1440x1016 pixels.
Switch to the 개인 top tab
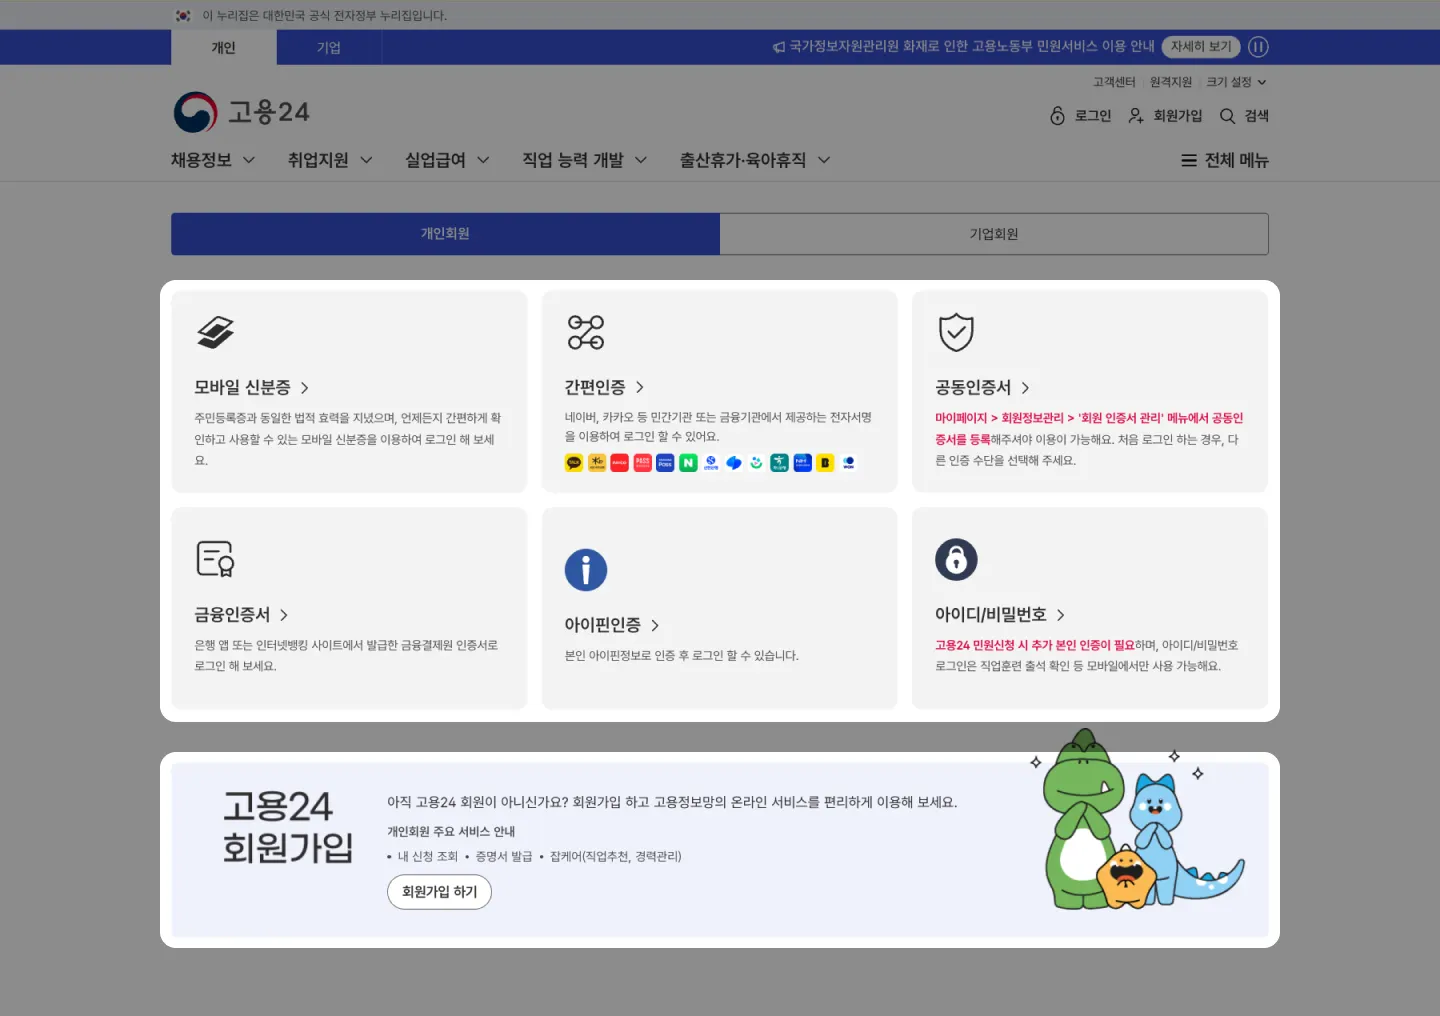click(x=223, y=47)
